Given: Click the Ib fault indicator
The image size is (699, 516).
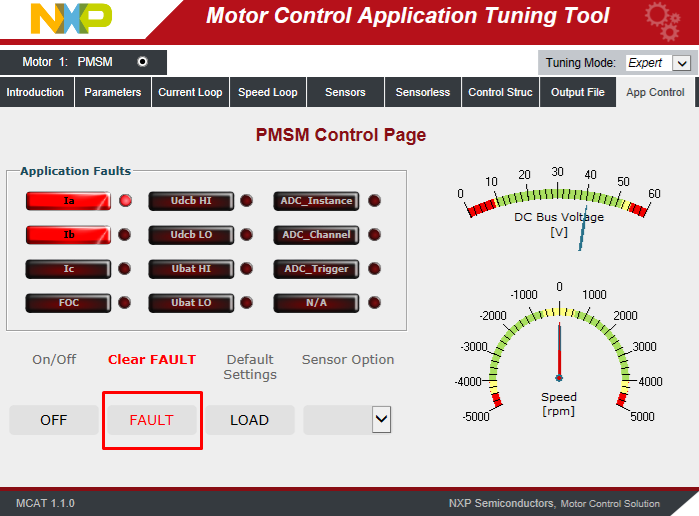Looking at the screenshot, I should [68, 235].
